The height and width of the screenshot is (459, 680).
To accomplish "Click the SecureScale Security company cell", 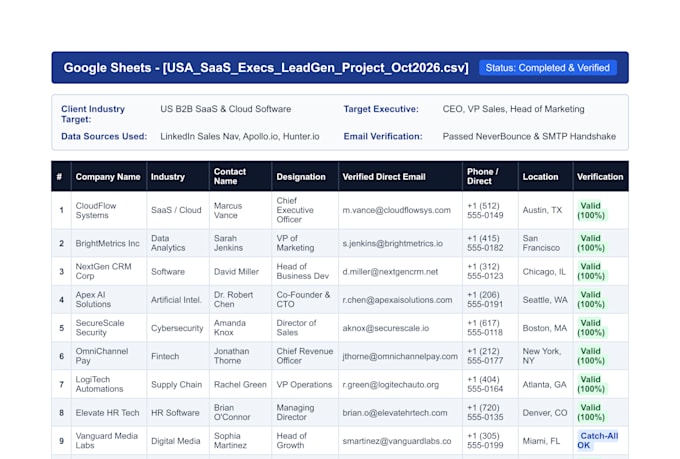I will click(109, 328).
